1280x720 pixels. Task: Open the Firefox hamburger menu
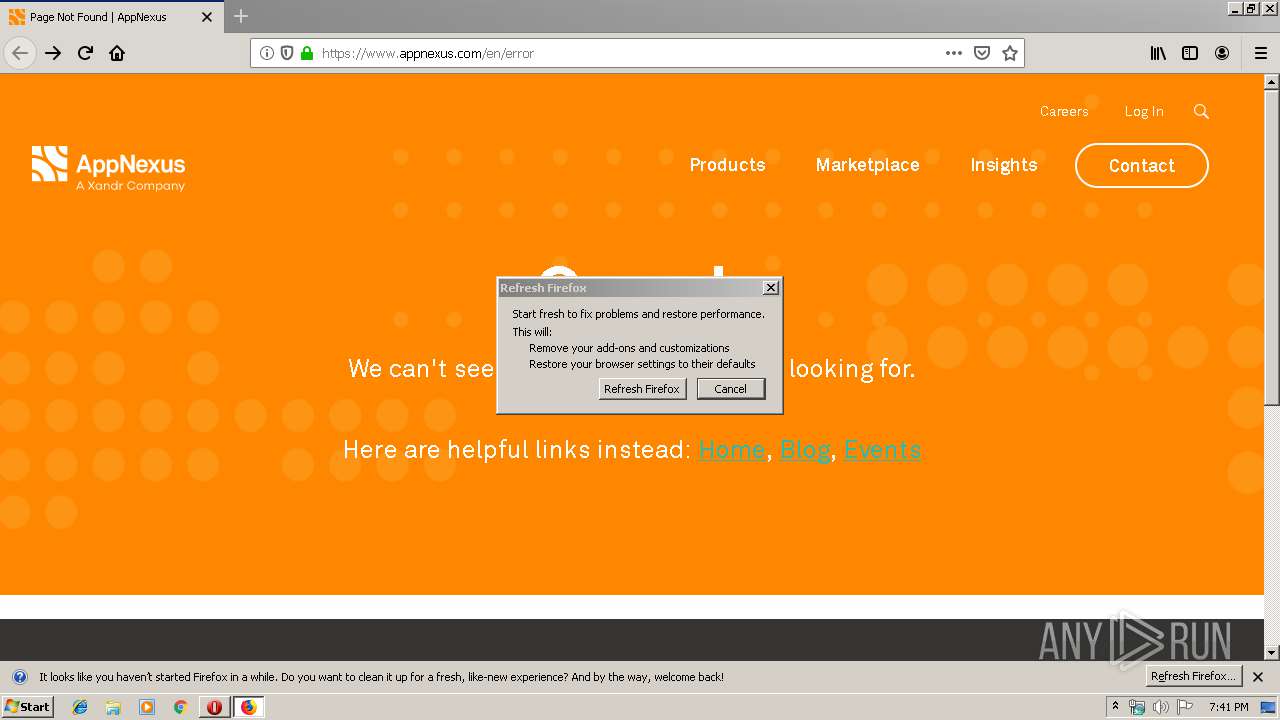click(x=1260, y=53)
